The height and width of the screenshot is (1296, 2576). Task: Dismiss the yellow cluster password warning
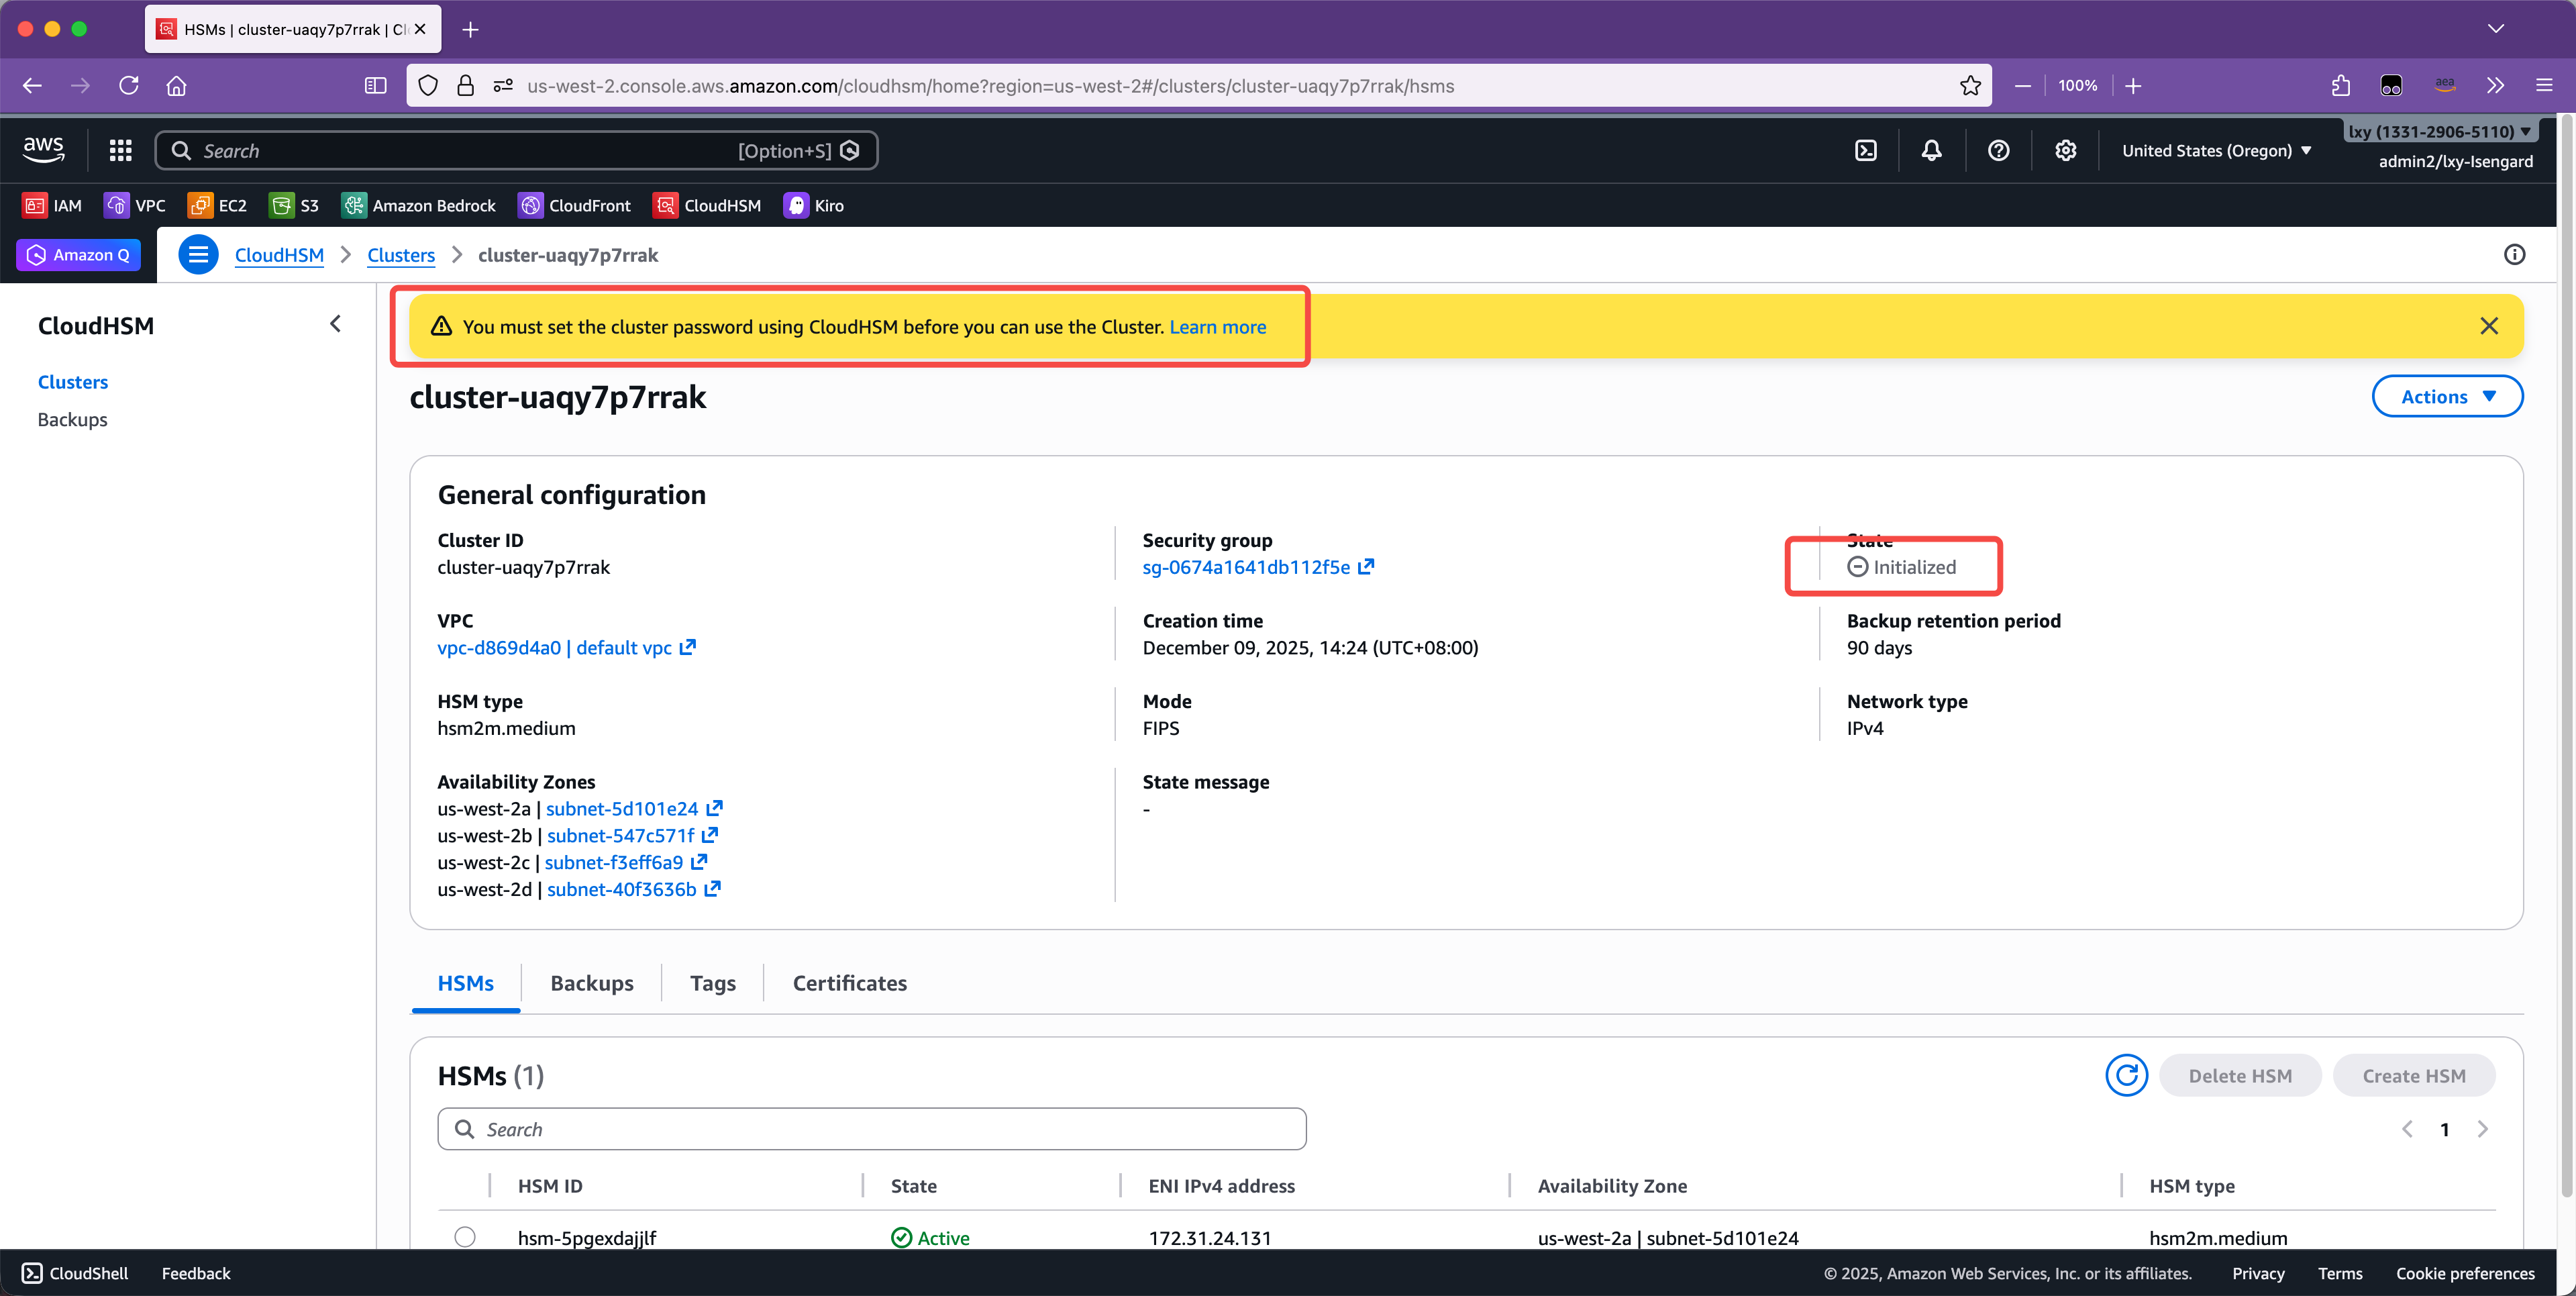pos(2489,326)
